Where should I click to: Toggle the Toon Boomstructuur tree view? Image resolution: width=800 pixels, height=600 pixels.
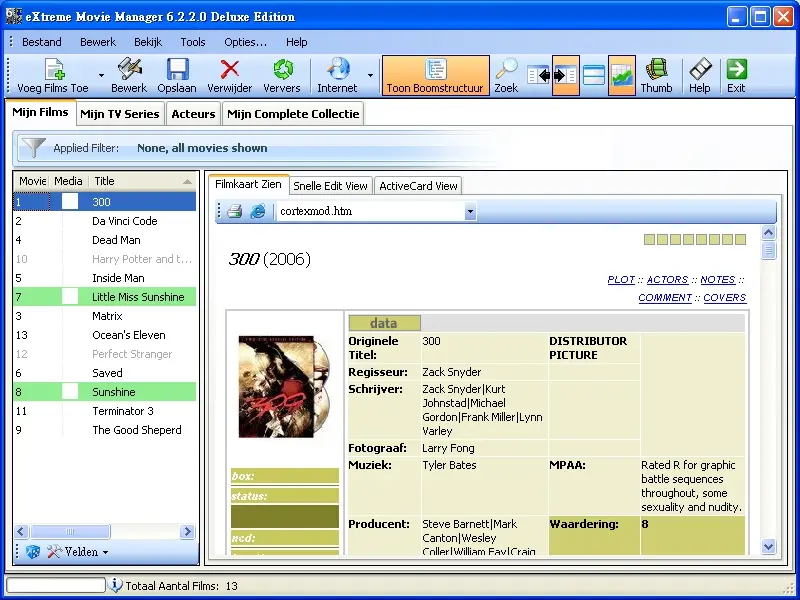[x=435, y=76]
